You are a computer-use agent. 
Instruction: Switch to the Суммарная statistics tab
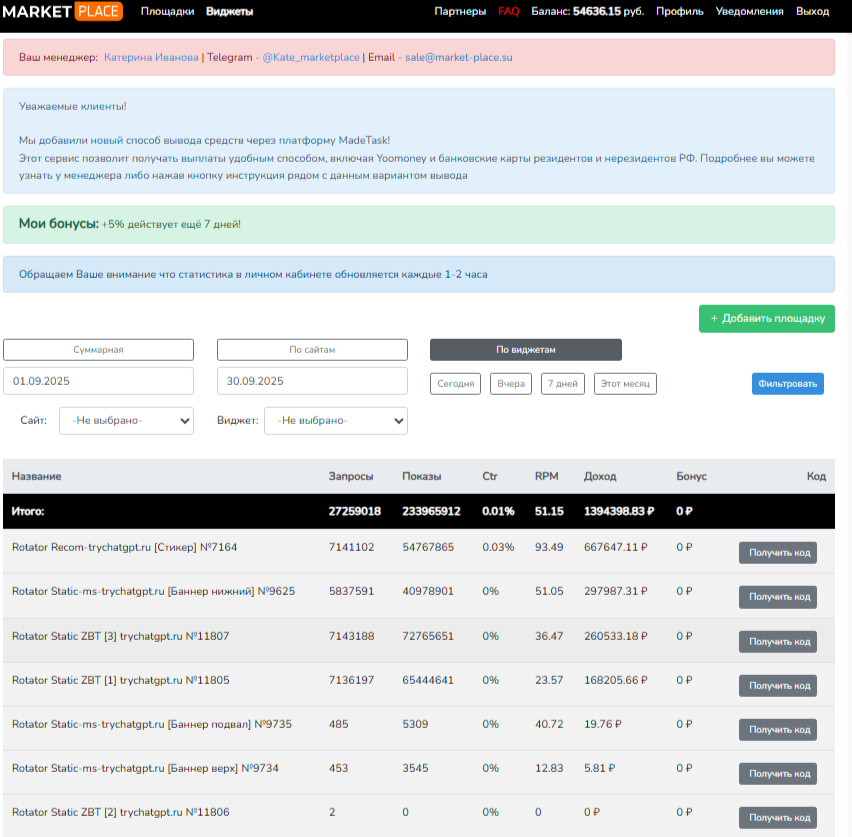98,350
